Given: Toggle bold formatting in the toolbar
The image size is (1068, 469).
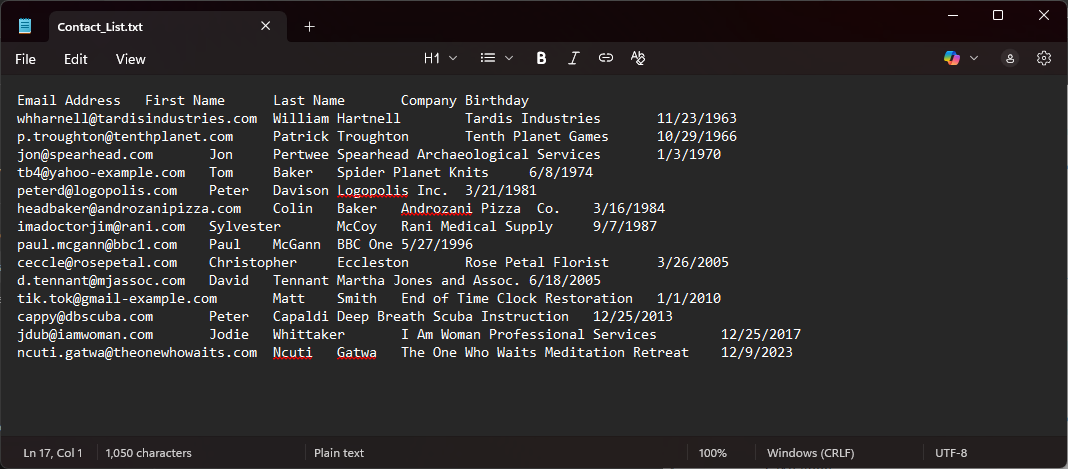Looking at the screenshot, I should pos(541,58).
